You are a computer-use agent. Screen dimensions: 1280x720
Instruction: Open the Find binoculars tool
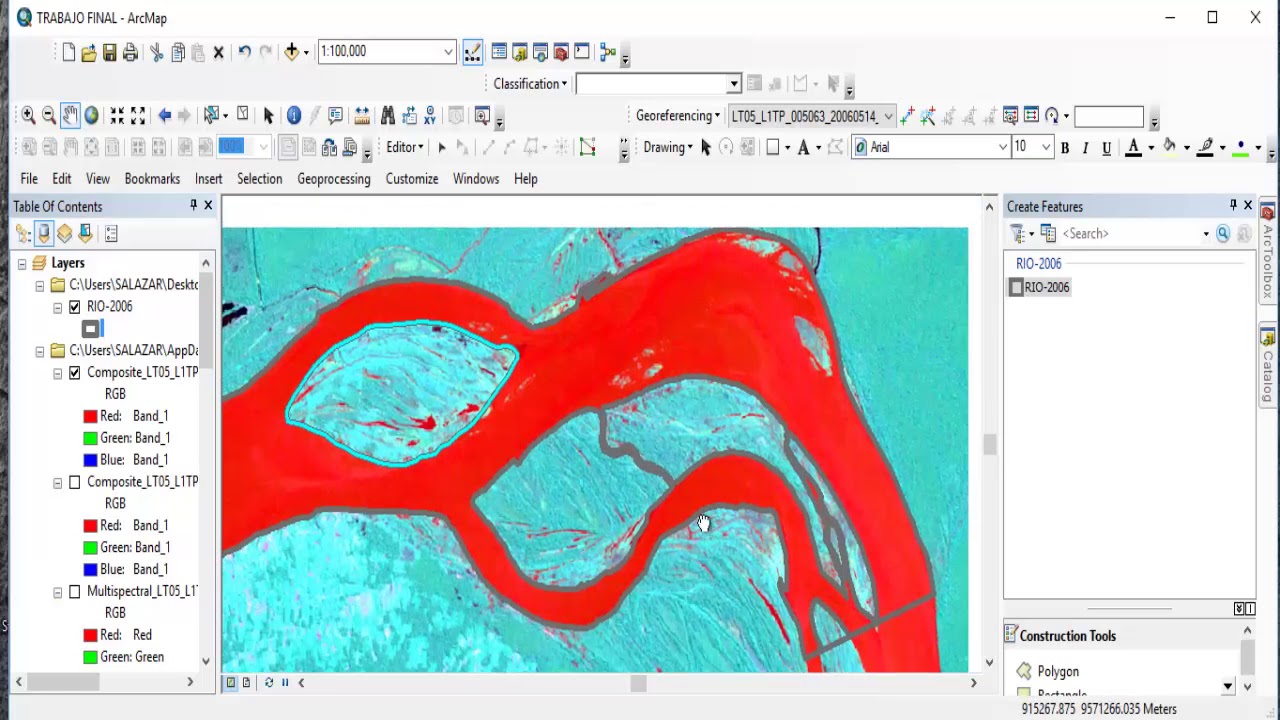(x=388, y=116)
